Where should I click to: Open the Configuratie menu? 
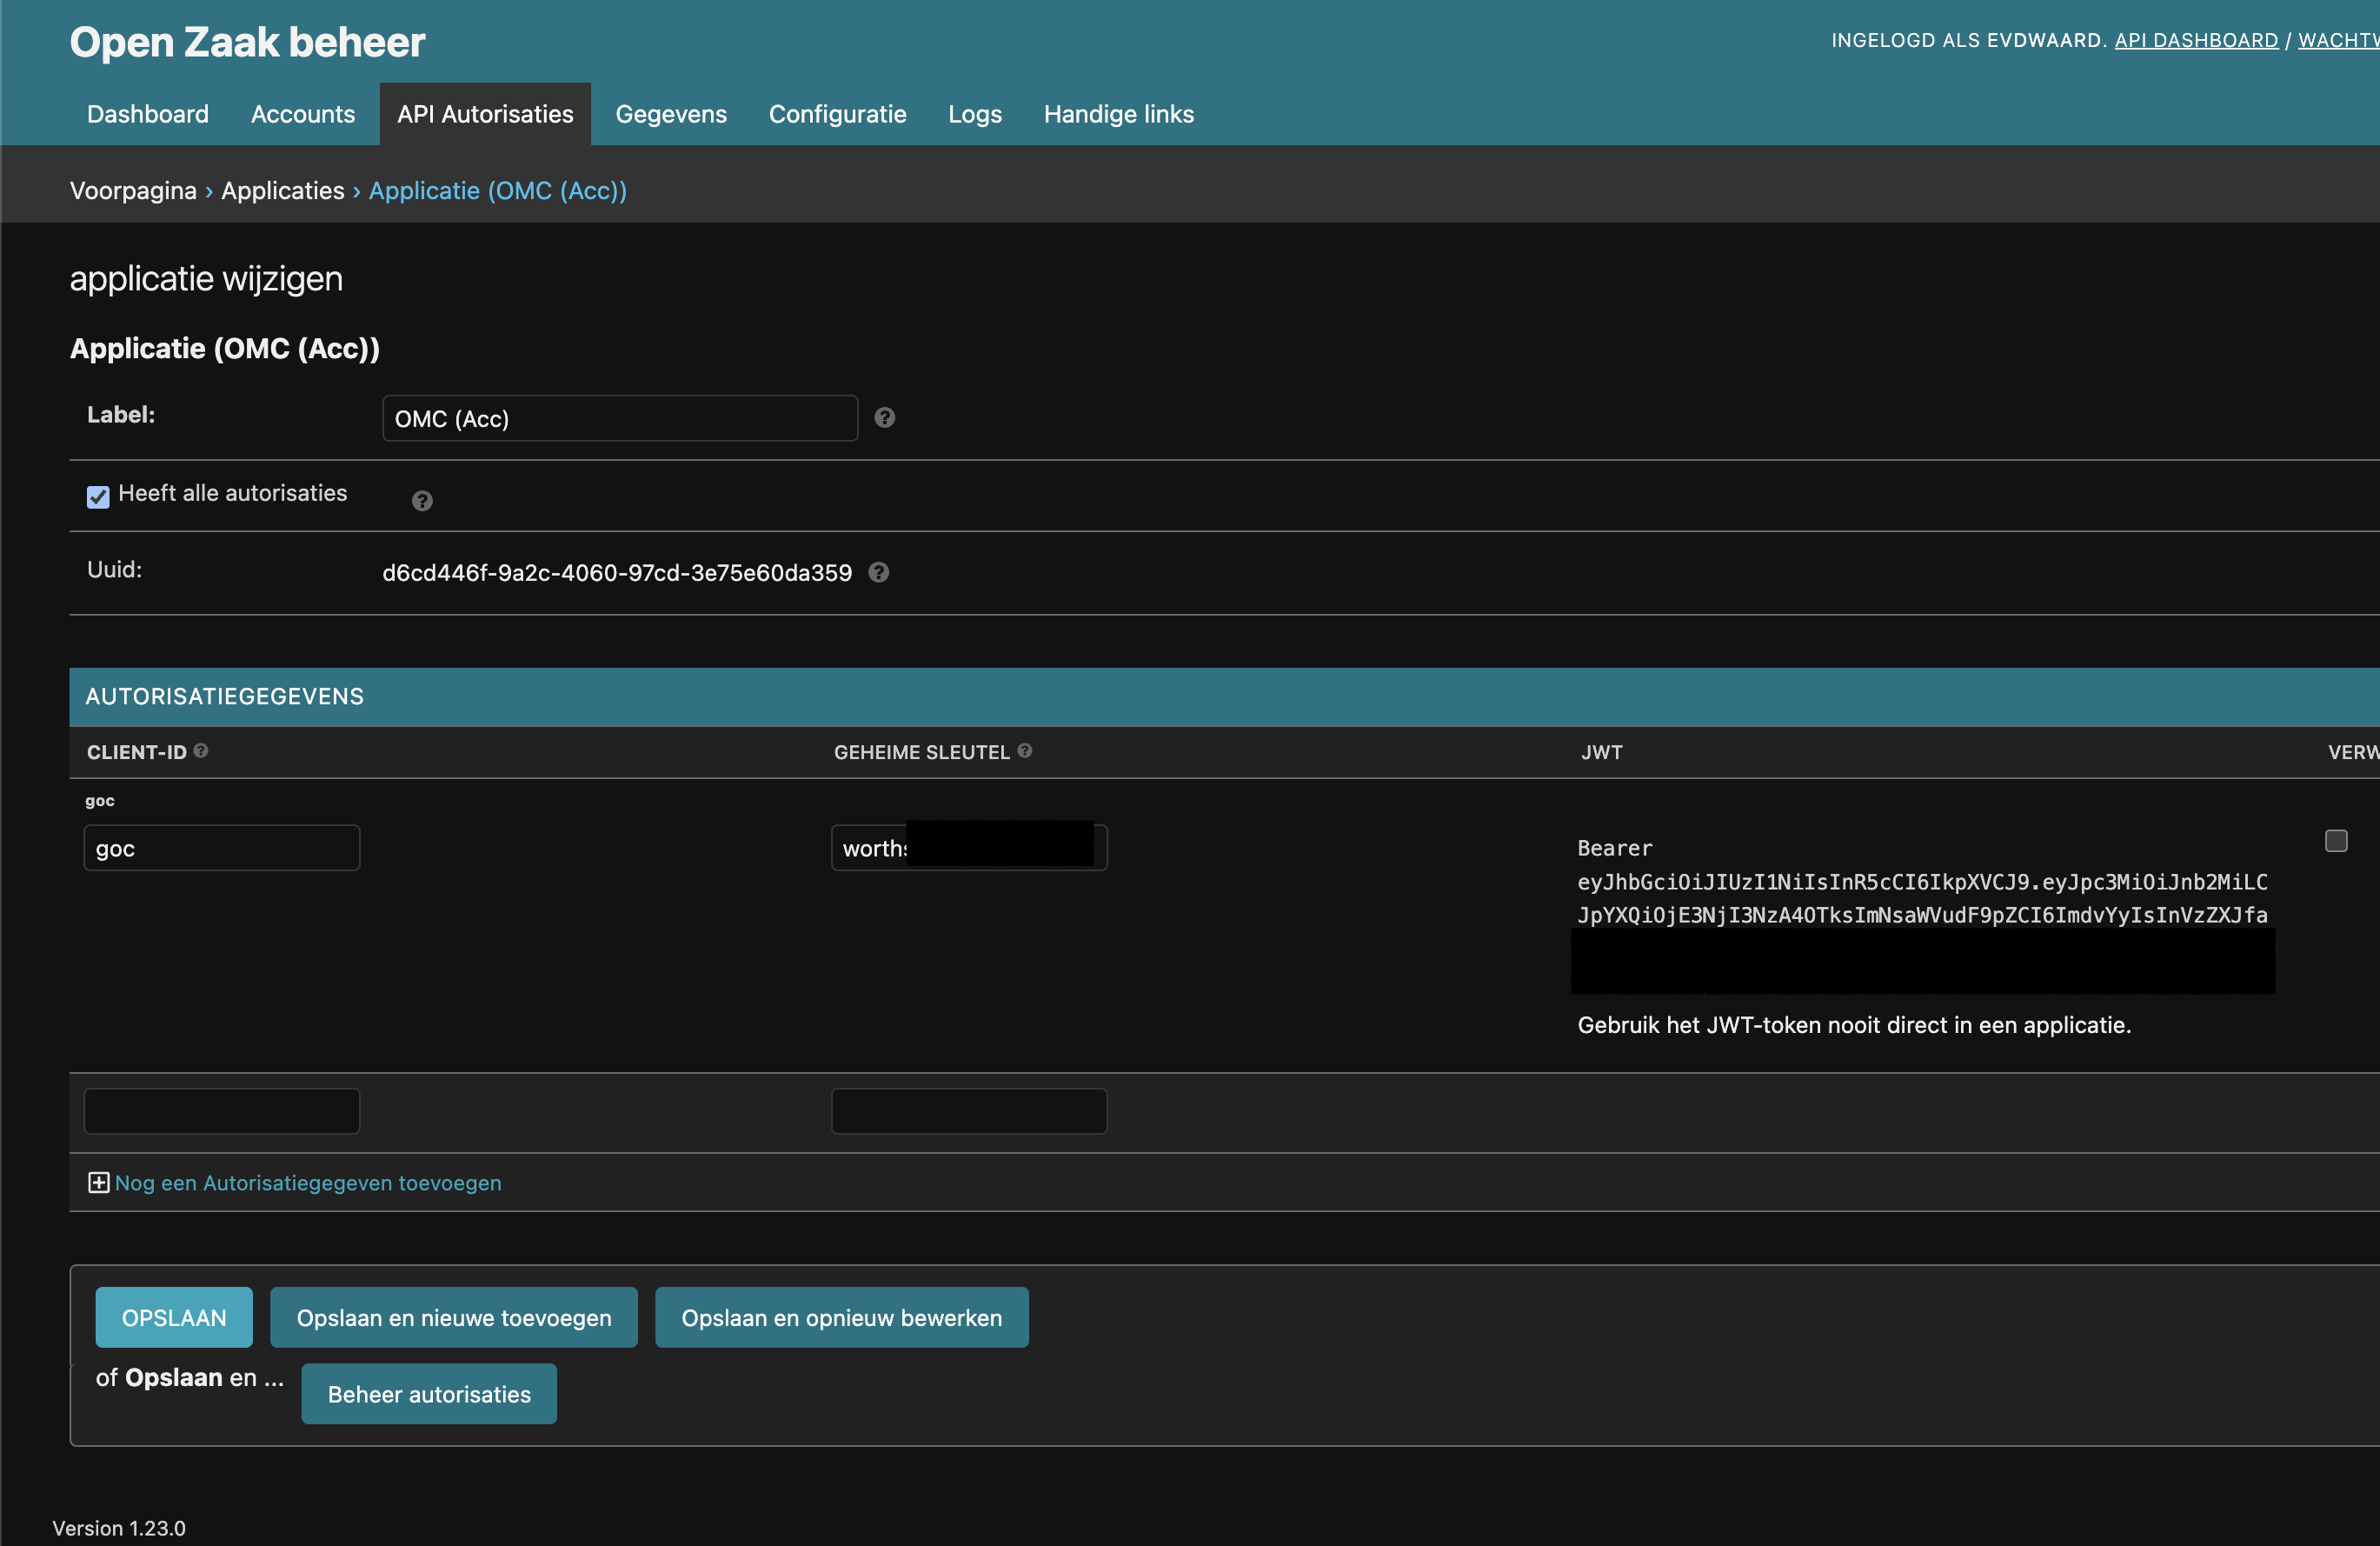(837, 114)
